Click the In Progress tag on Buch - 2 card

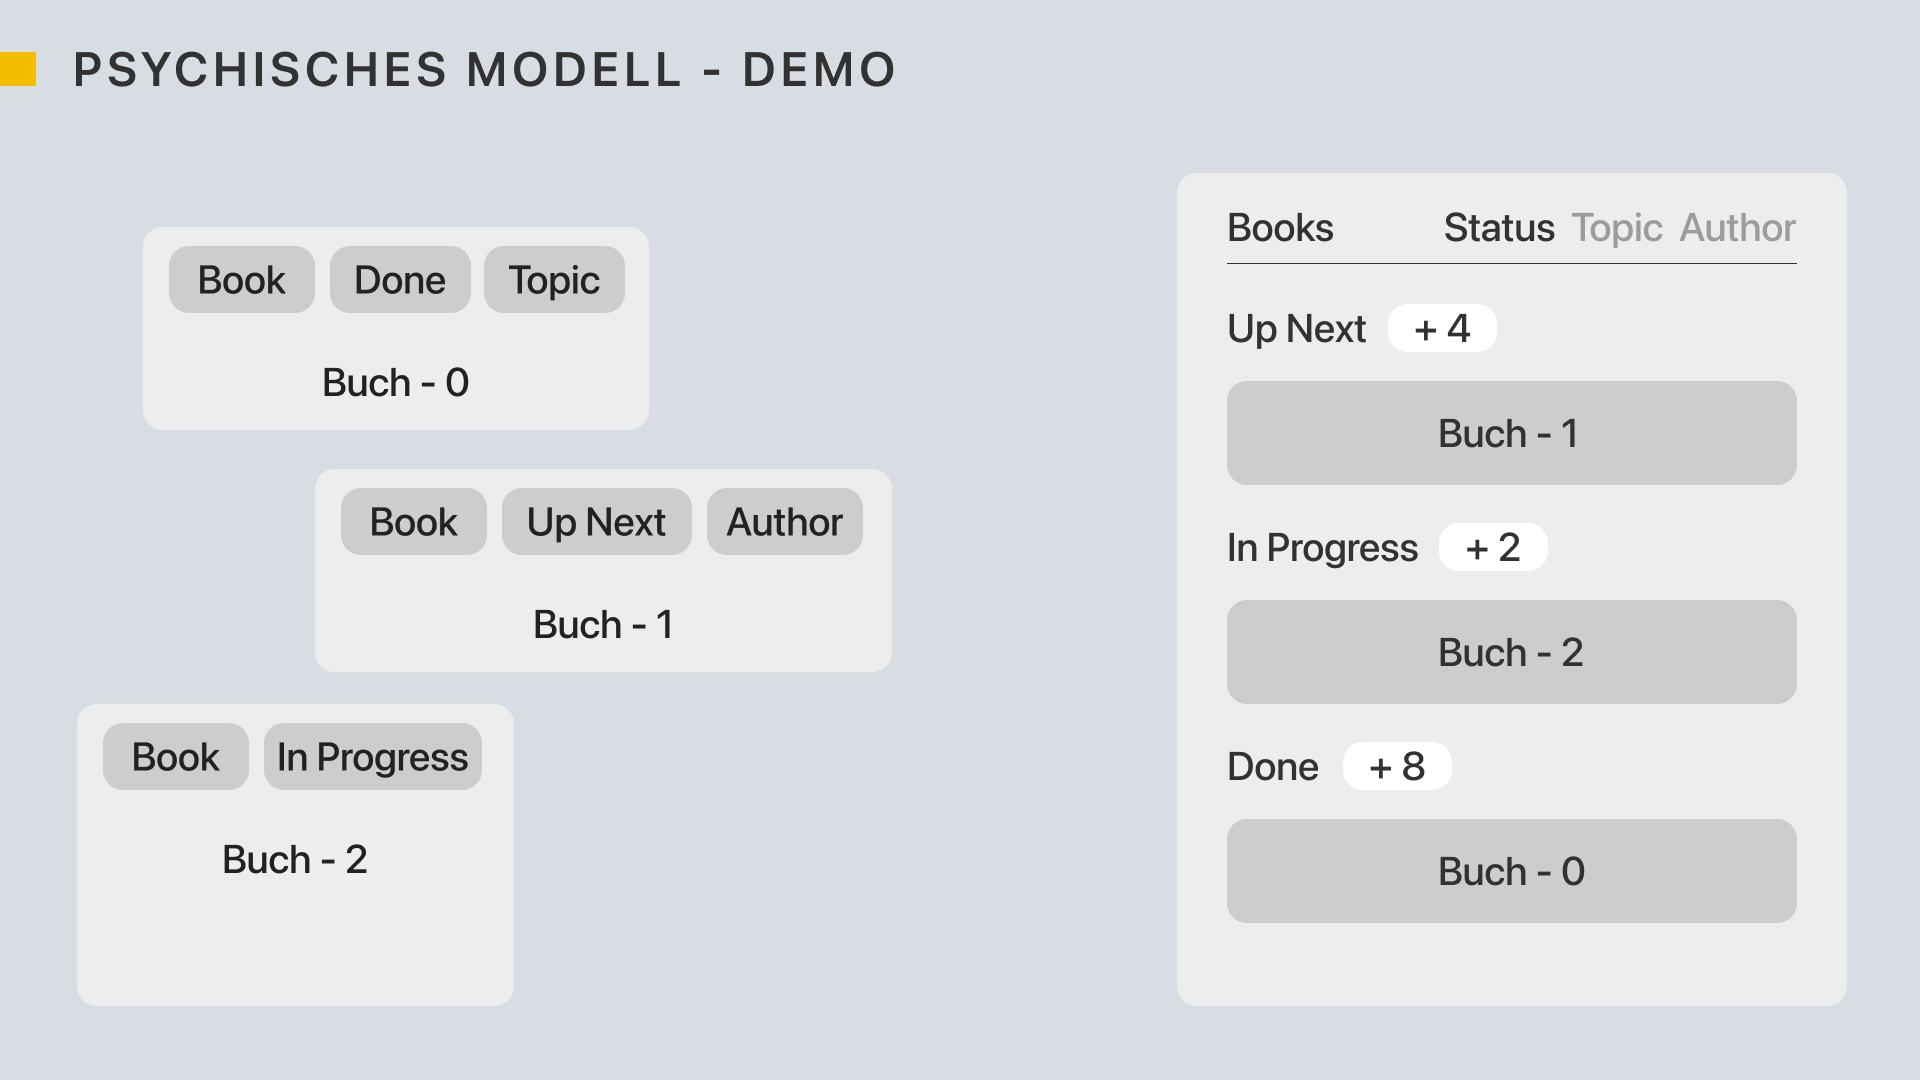(x=372, y=757)
